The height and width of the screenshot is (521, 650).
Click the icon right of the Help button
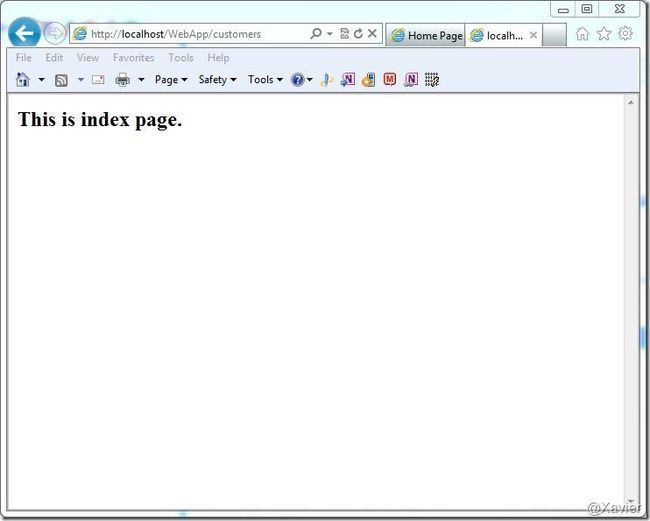(327, 79)
